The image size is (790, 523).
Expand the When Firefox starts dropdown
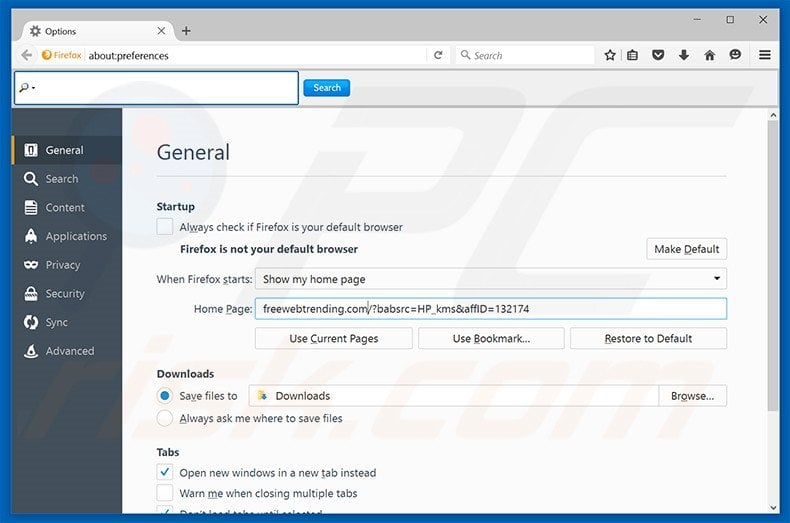pos(491,279)
